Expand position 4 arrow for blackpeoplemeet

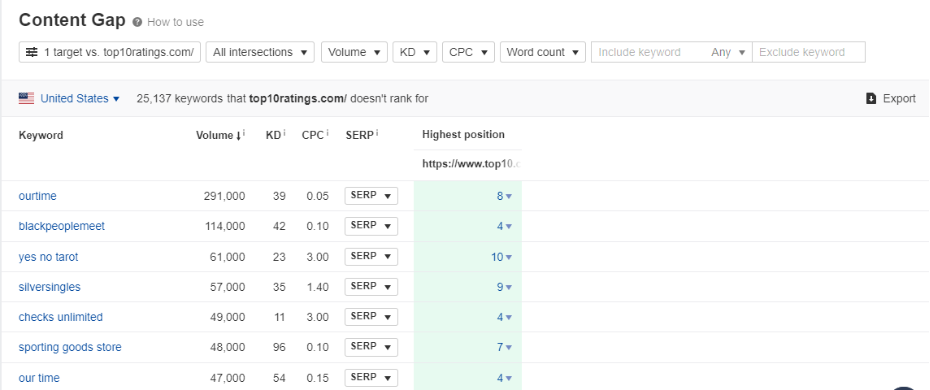point(509,226)
